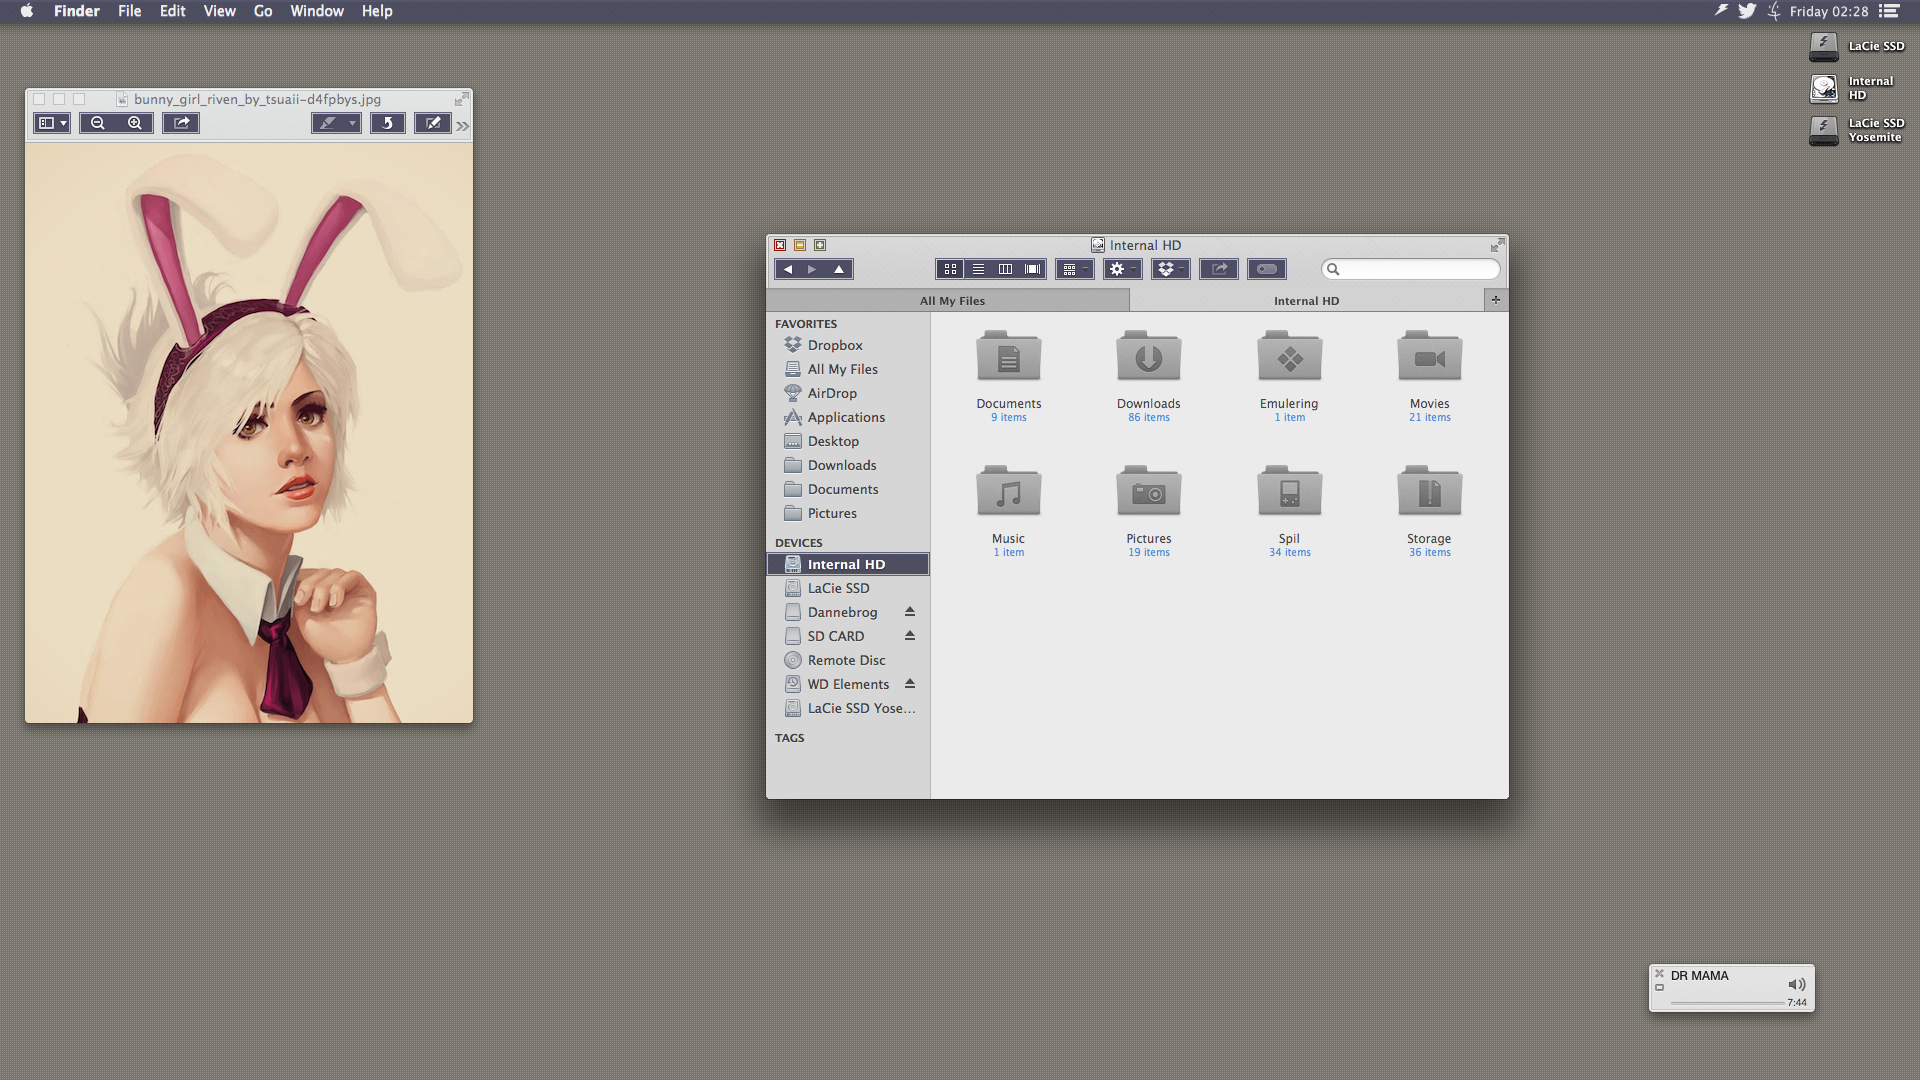Screen dimensions: 1920x1080
Task: Select the Storage folder icon
Action: click(1430, 492)
